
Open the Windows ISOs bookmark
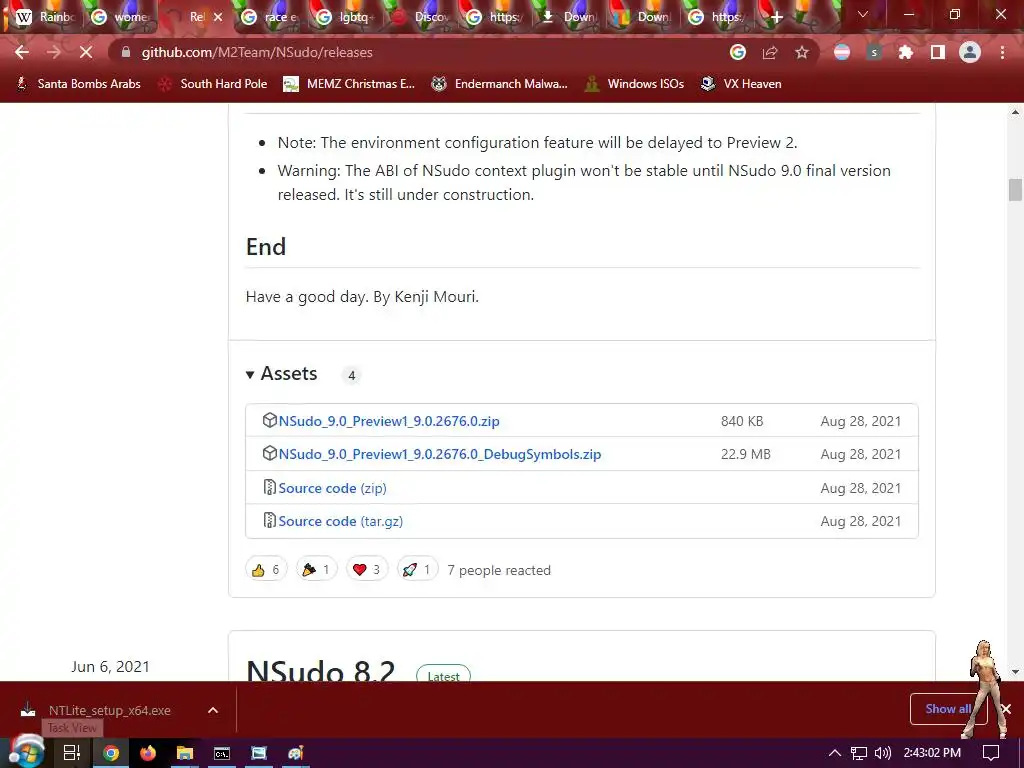click(x=634, y=84)
